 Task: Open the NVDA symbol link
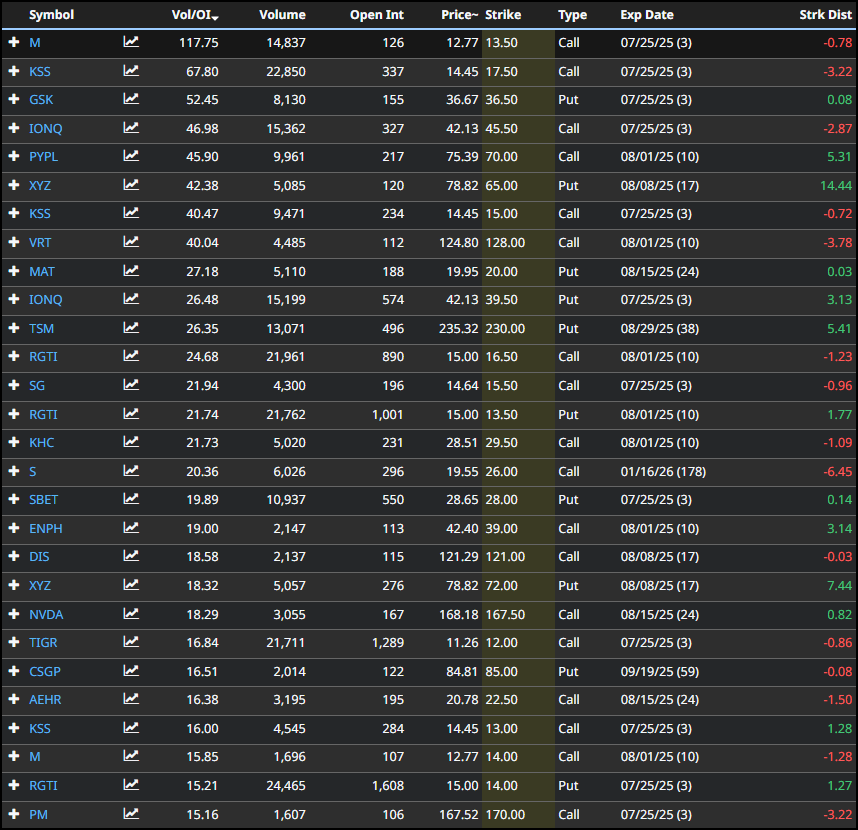(46, 614)
